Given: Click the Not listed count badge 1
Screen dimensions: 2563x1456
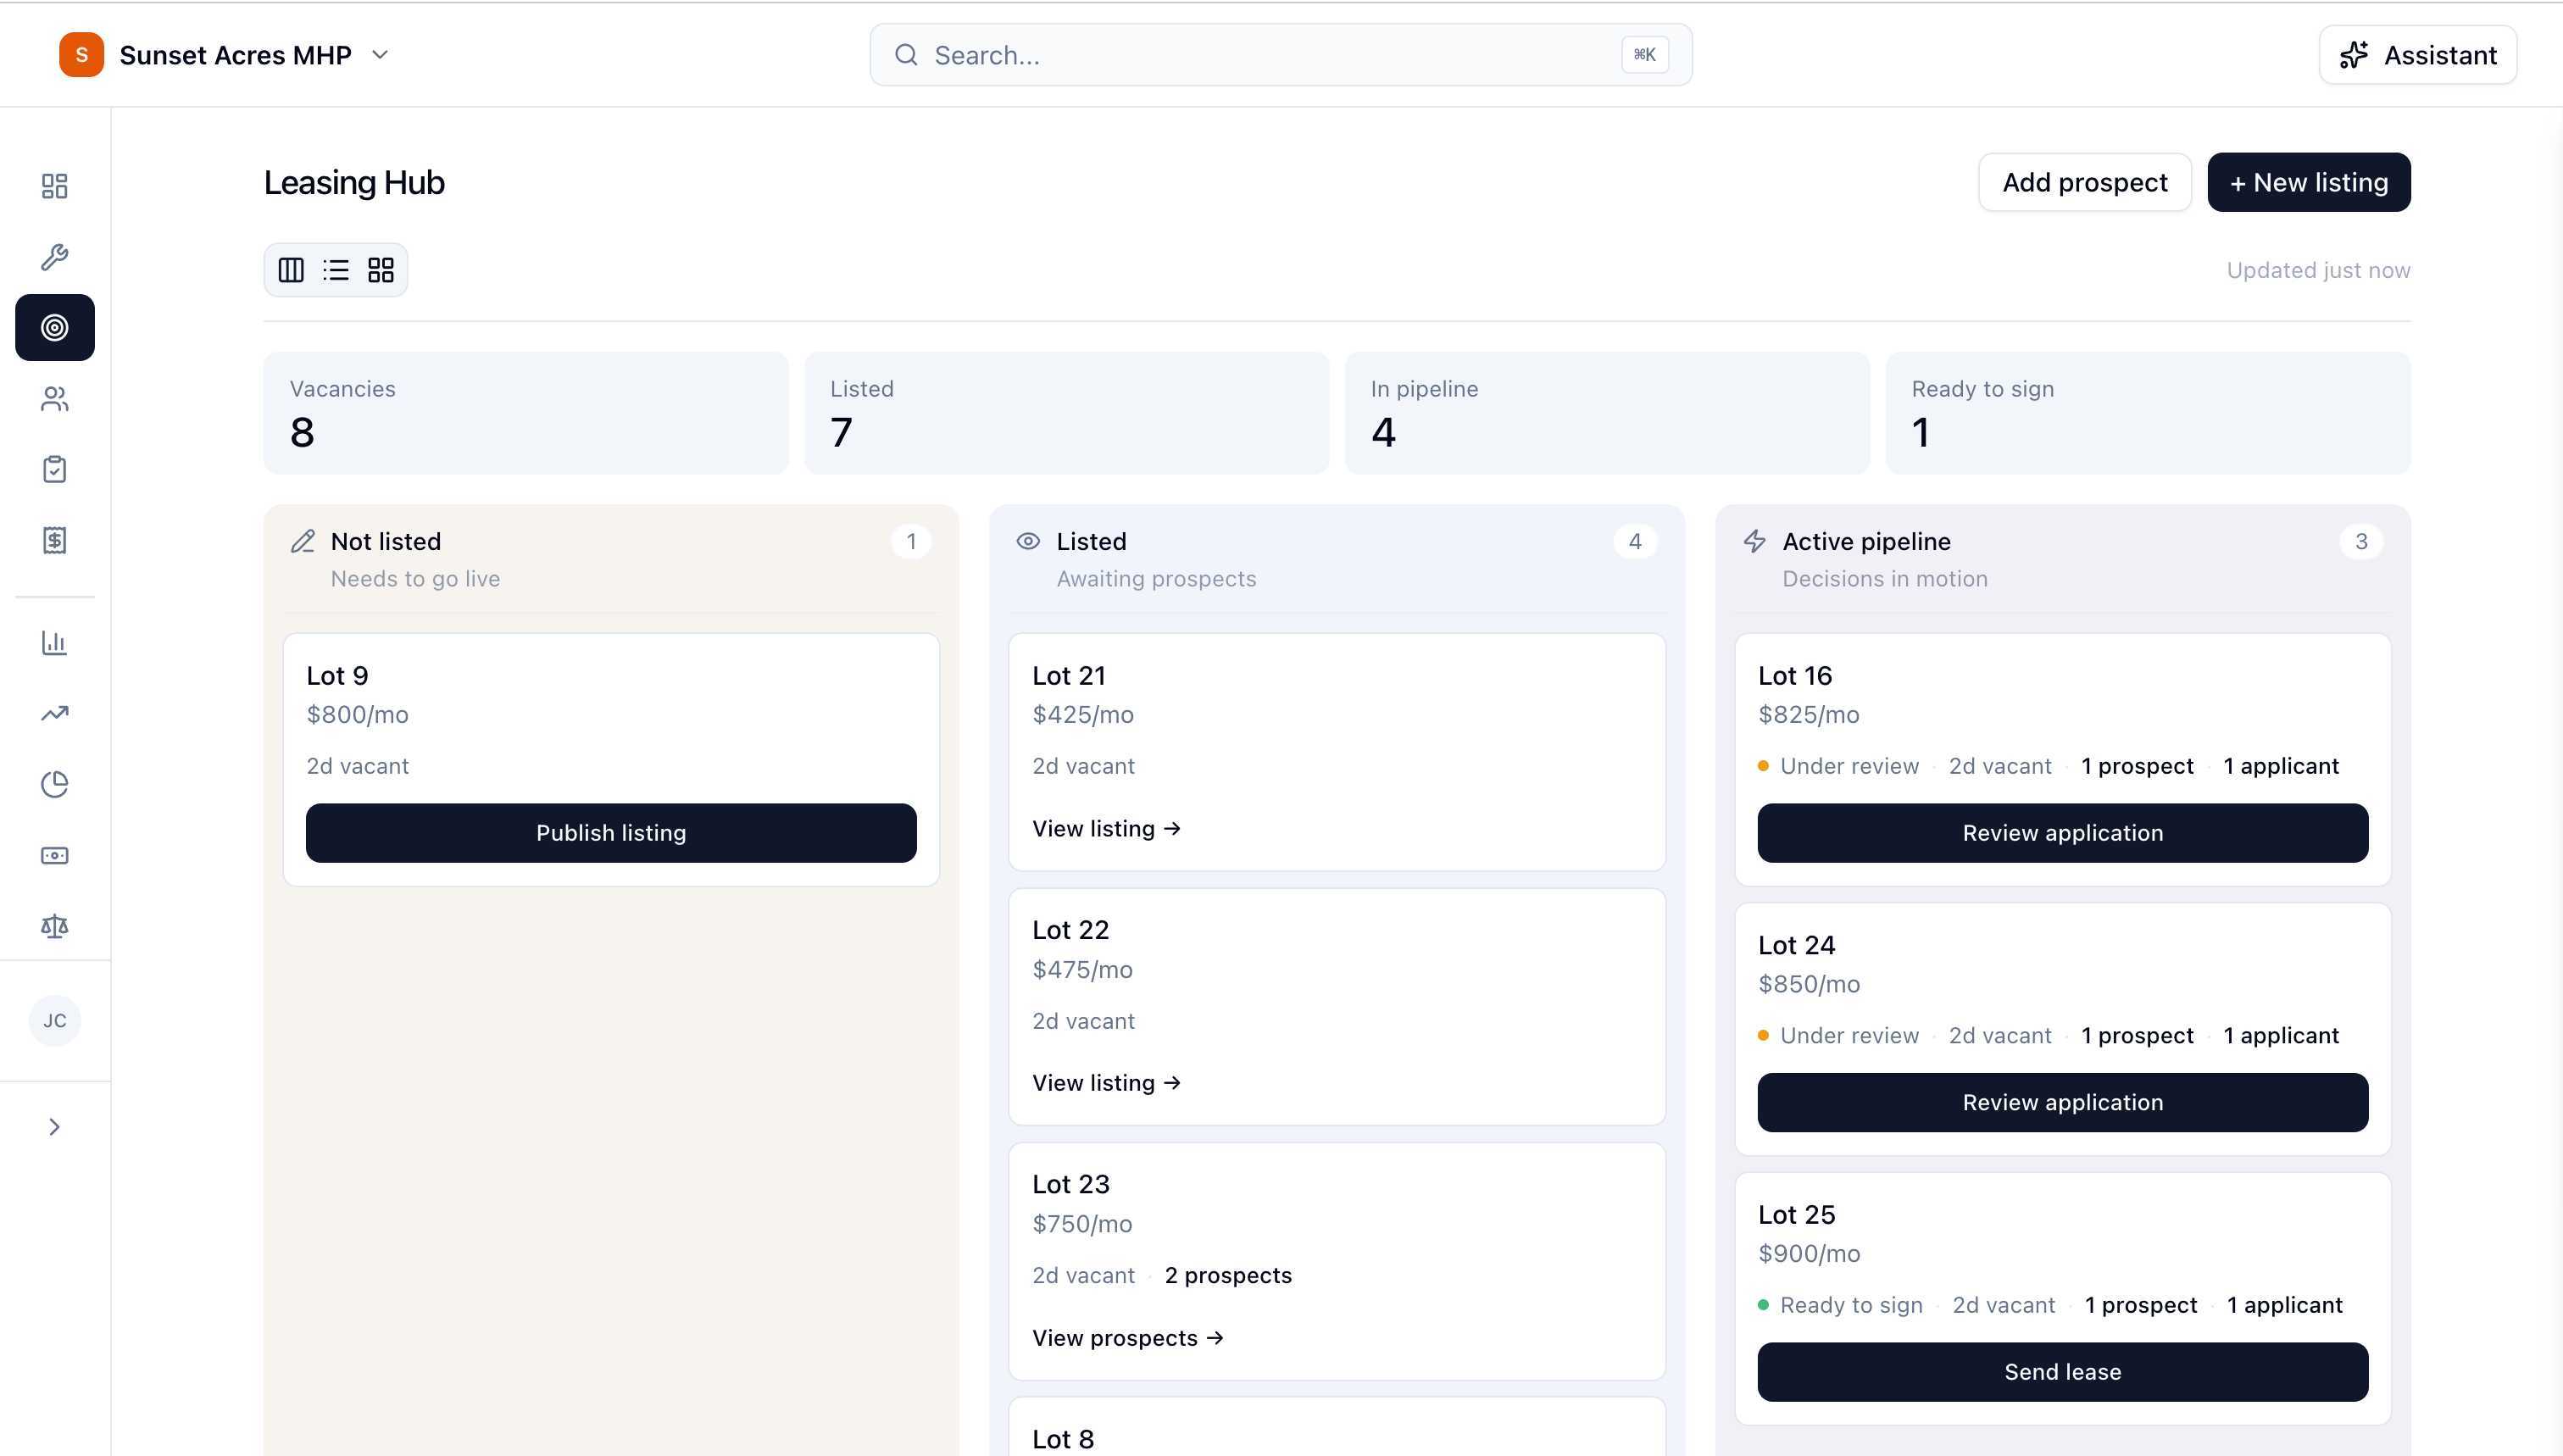Looking at the screenshot, I should [x=911, y=541].
